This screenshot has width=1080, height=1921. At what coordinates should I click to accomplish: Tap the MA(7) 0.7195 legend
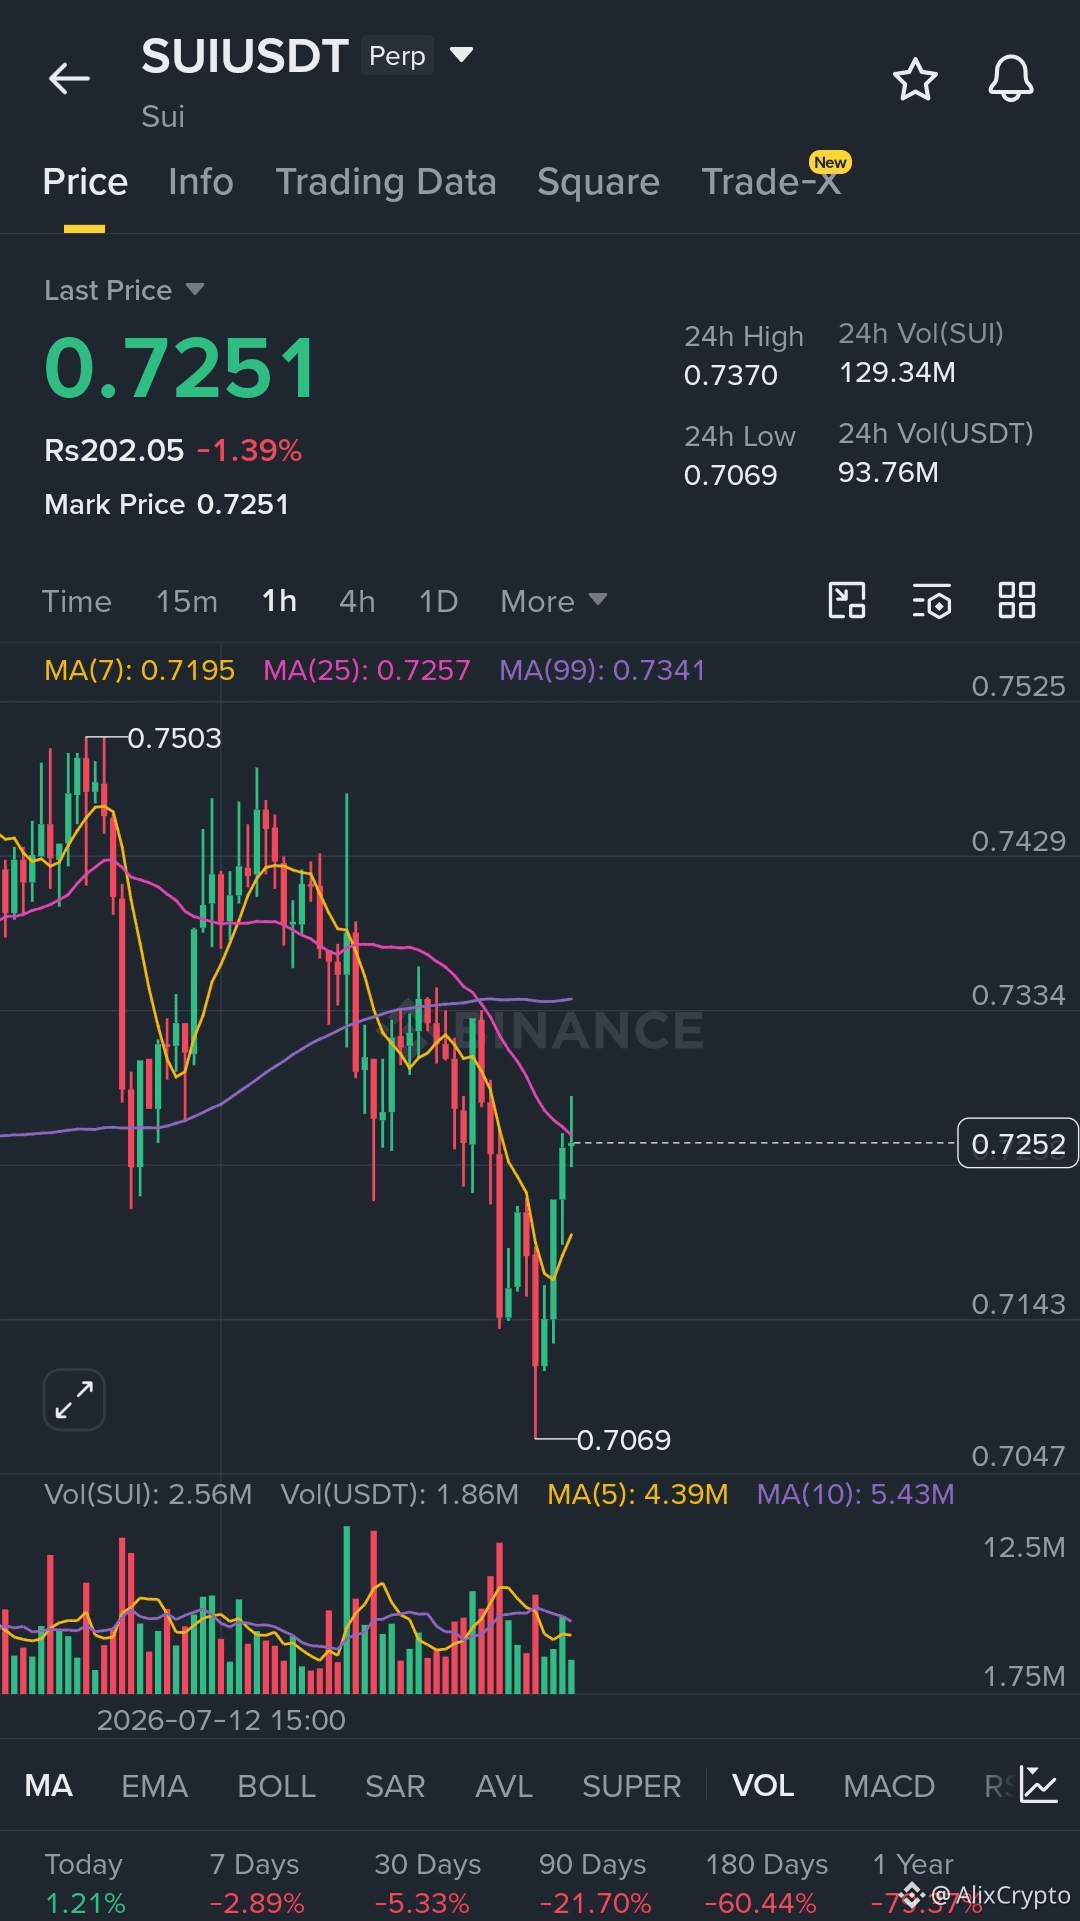[x=139, y=670]
